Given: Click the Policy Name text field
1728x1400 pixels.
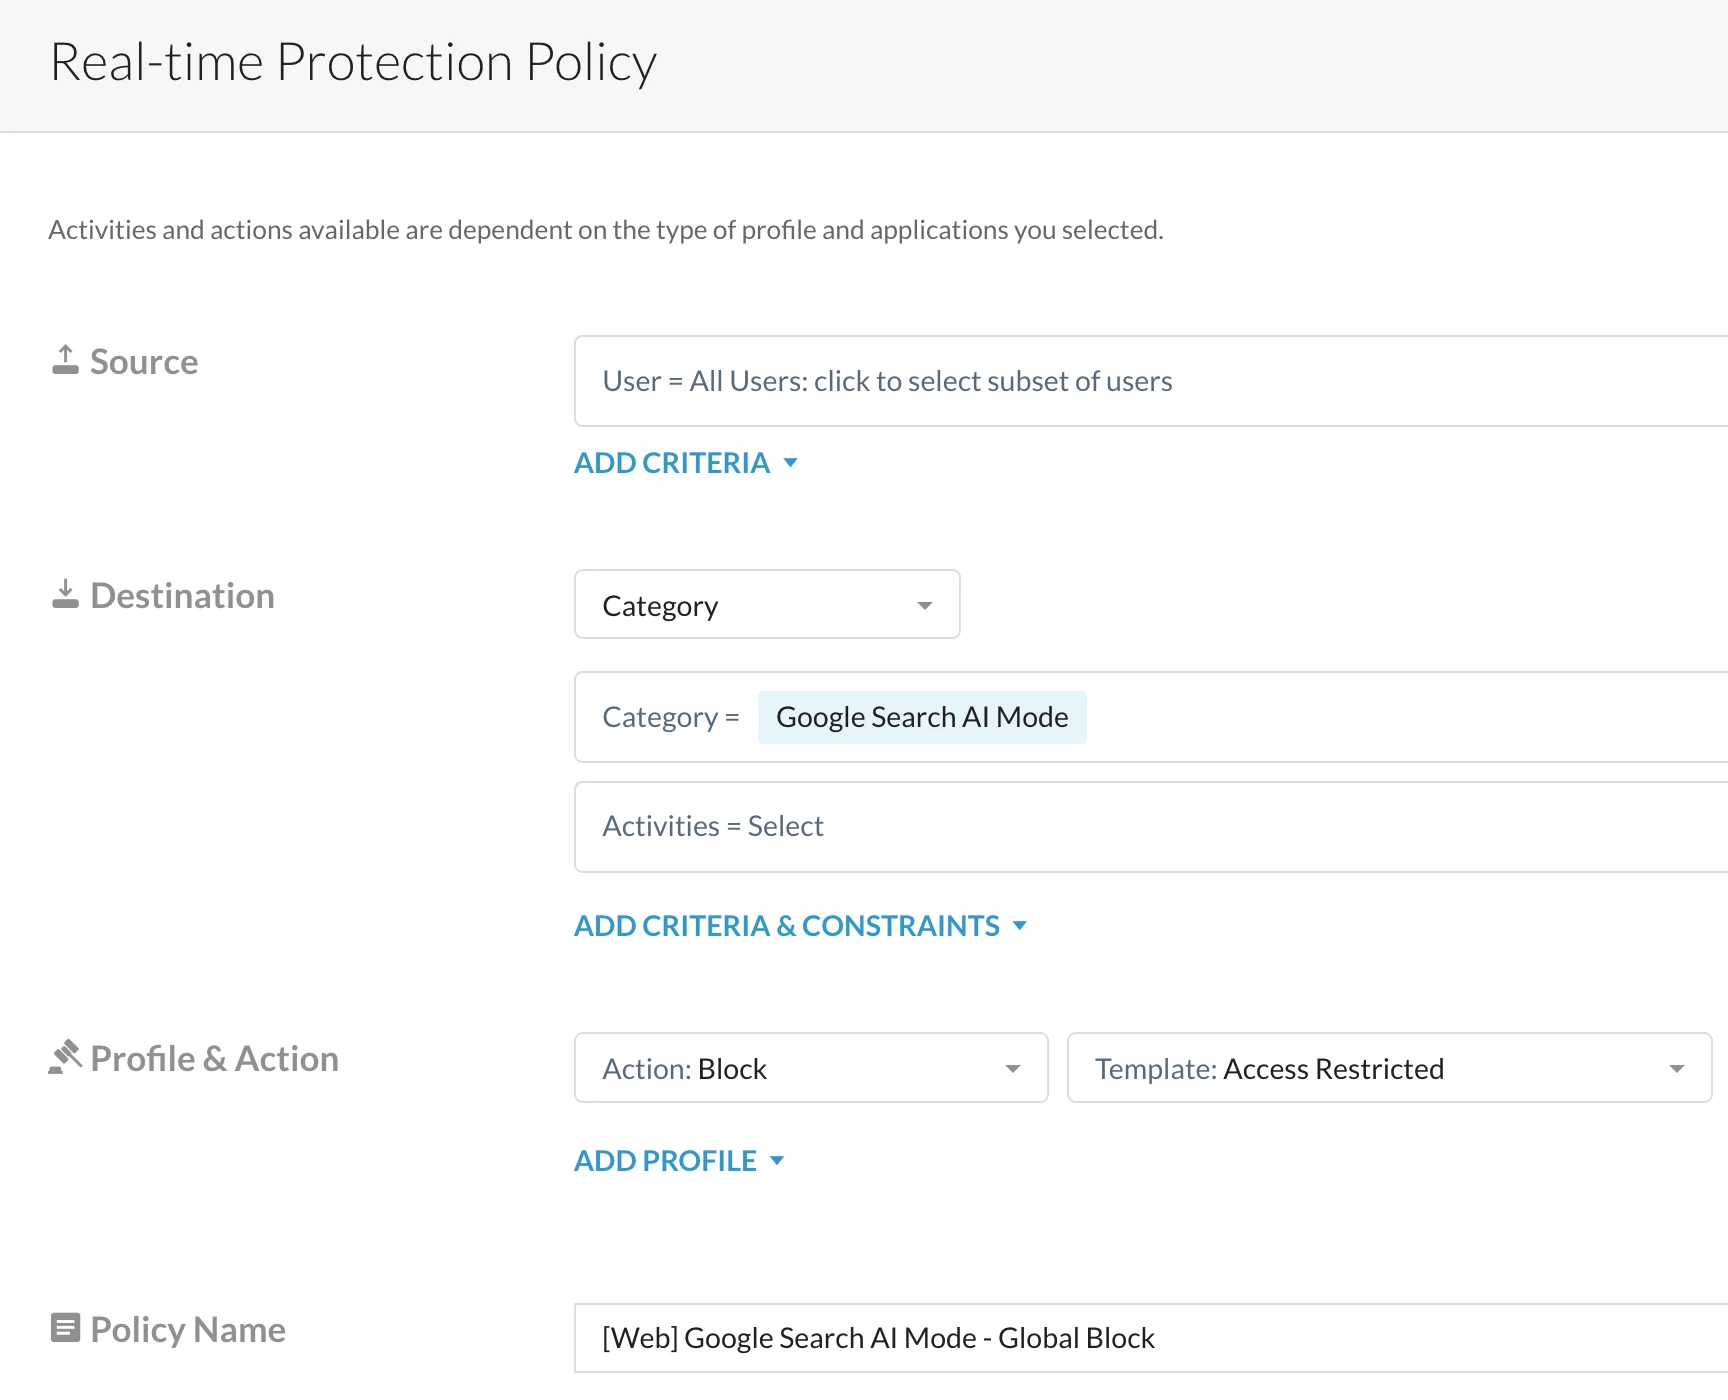Looking at the screenshot, I should pos(1150,1338).
